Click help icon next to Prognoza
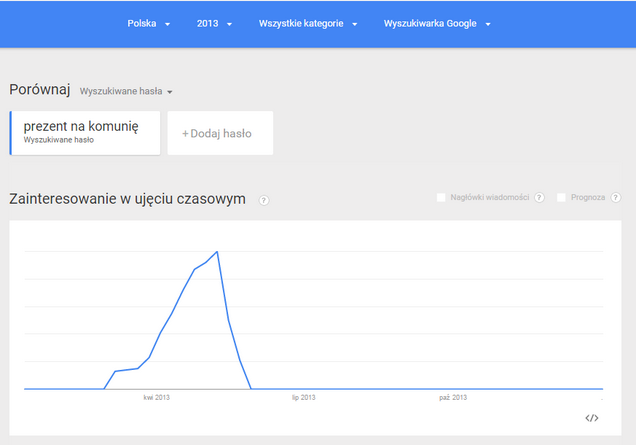The width and height of the screenshot is (637, 446). tap(616, 198)
